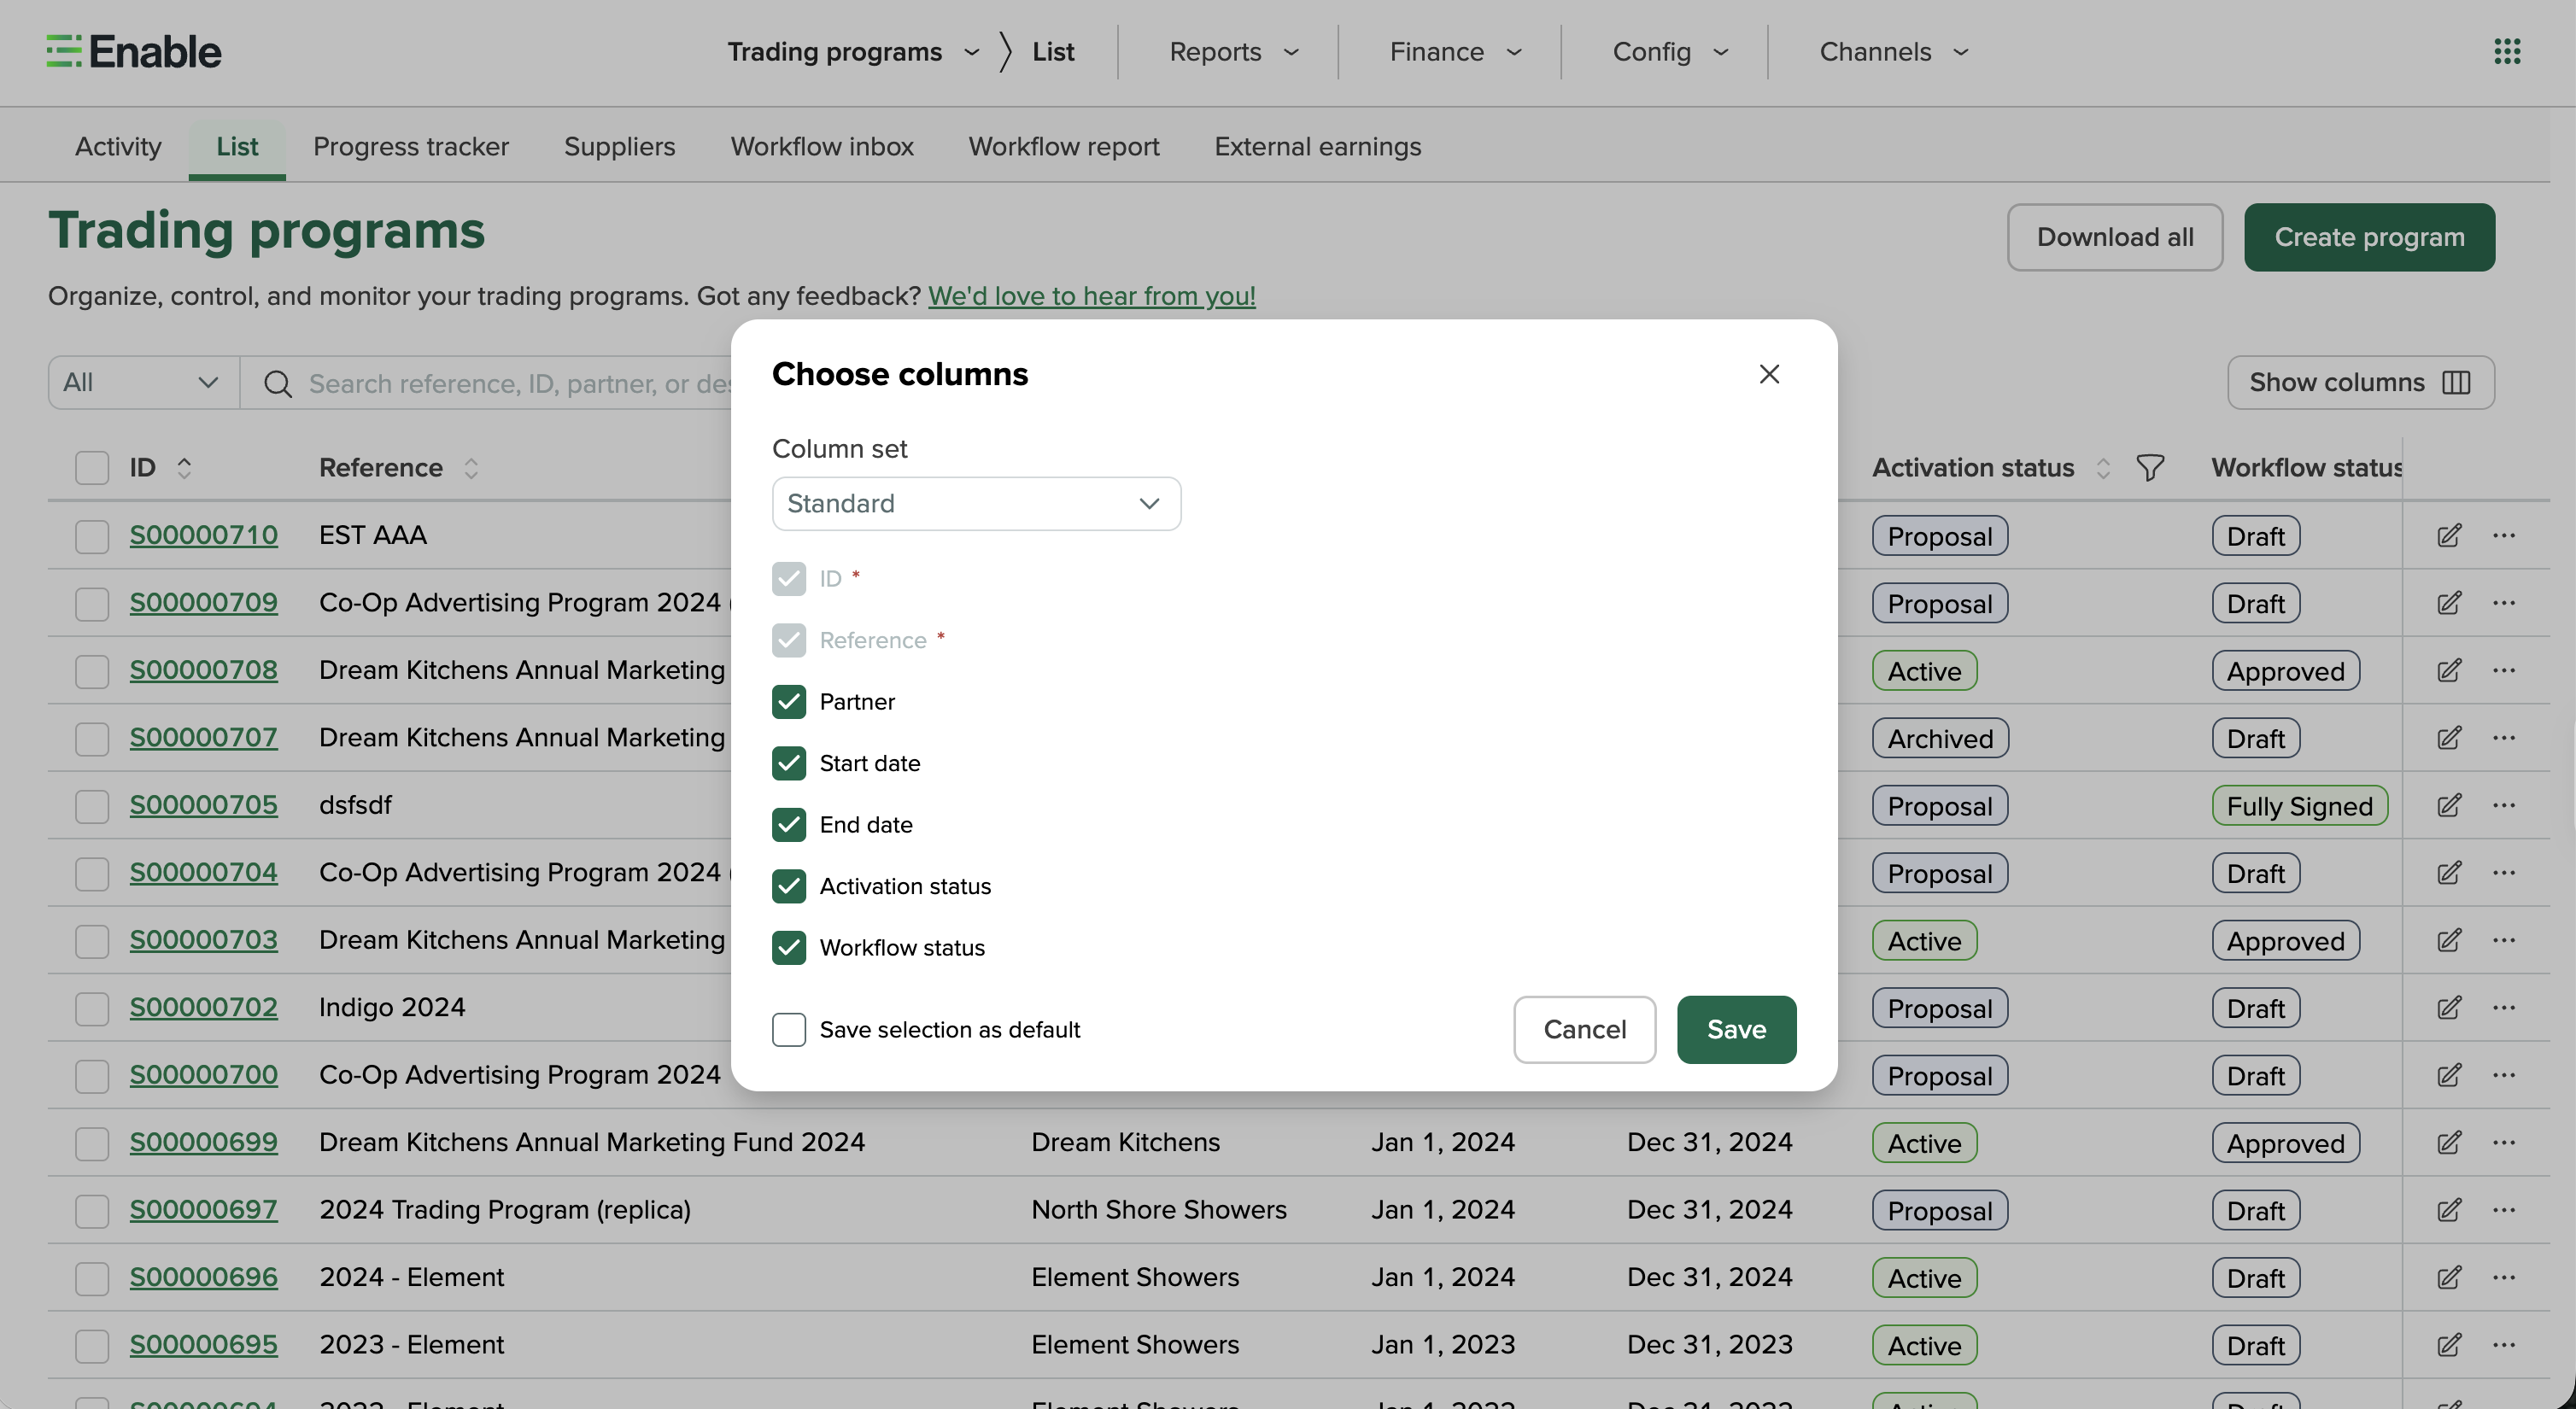This screenshot has height=1409, width=2576.
Task: Uncheck the Start date column checkbox
Action: [x=789, y=763]
